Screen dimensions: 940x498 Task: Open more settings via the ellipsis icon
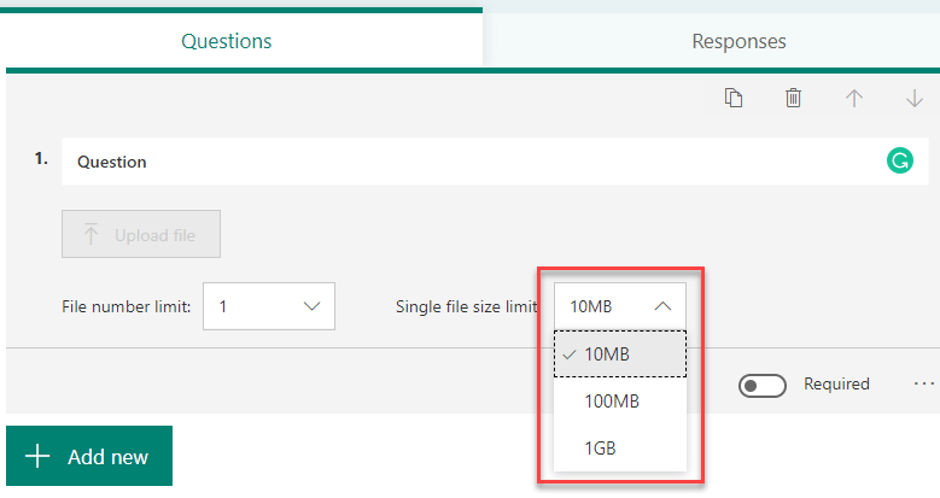click(924, 384)
